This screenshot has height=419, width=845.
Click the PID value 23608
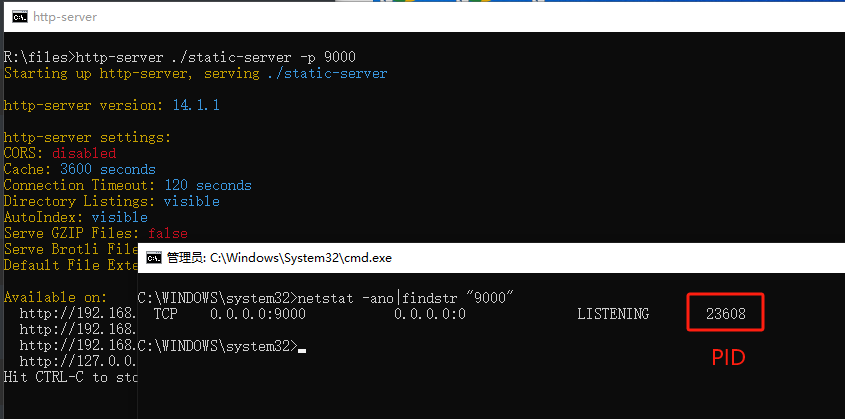point(725,313)
